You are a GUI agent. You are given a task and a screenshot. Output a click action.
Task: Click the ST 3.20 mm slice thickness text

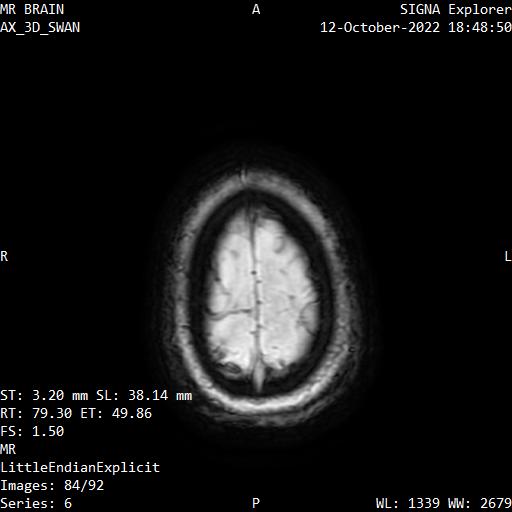coord(44,395)
